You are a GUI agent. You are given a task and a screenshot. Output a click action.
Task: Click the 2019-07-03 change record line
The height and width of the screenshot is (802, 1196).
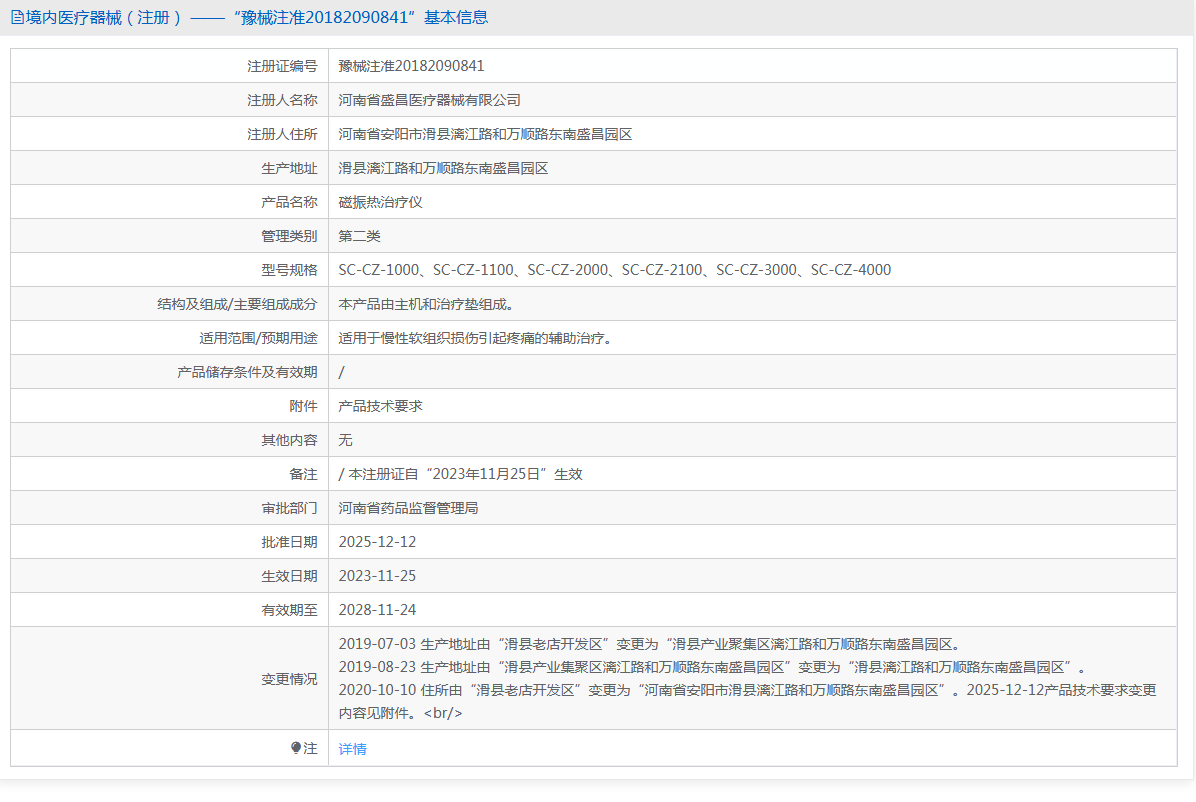[652, 644]
